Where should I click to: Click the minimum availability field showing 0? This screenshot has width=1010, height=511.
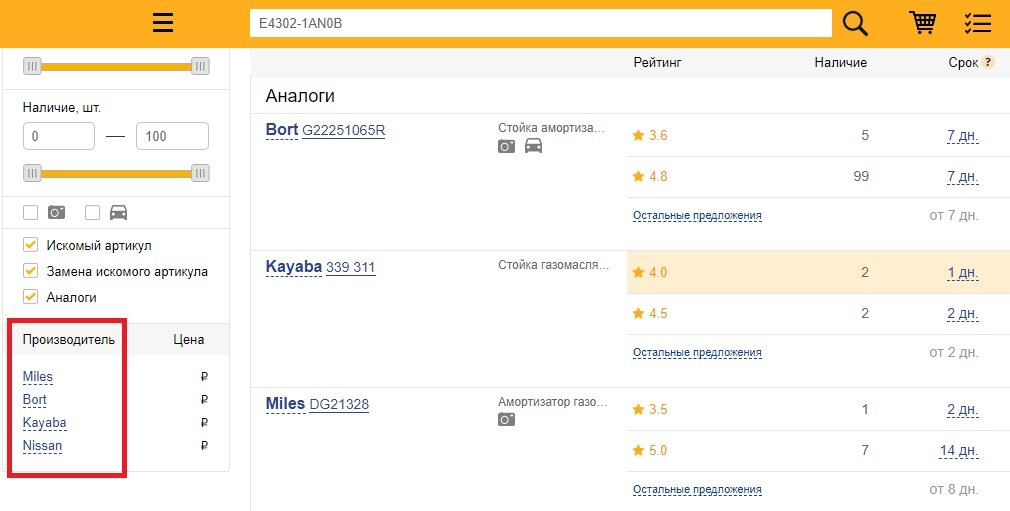[59, 136]
